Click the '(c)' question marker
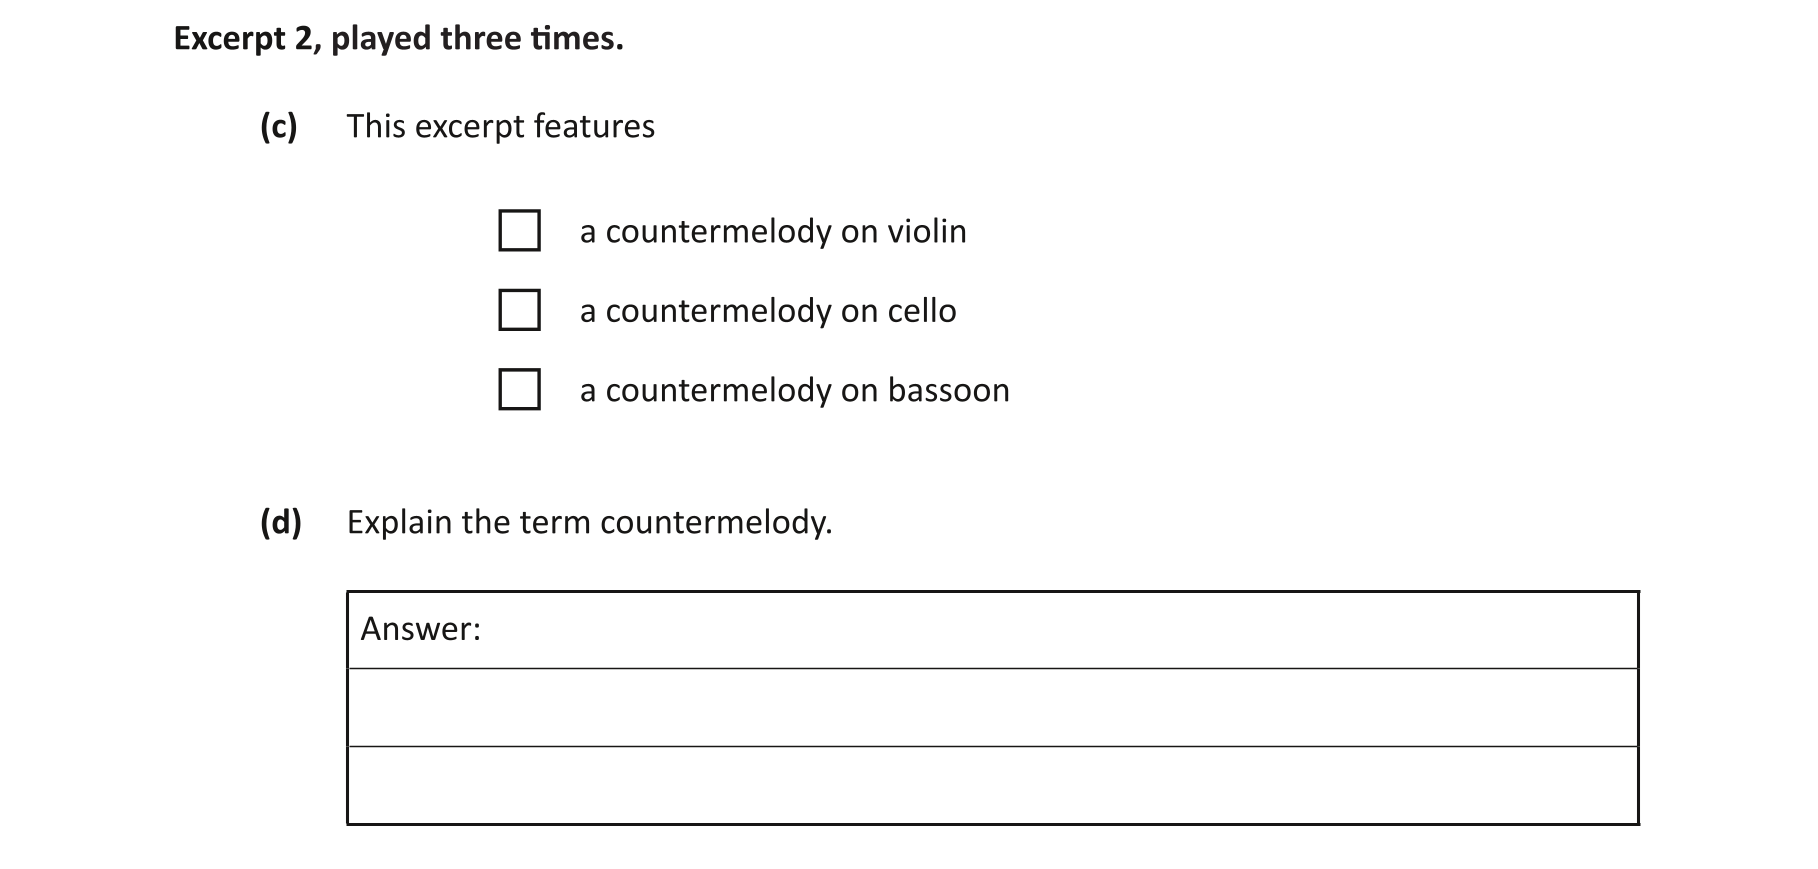This screenshot has height=869, width=1818. [x=279, y=127]
